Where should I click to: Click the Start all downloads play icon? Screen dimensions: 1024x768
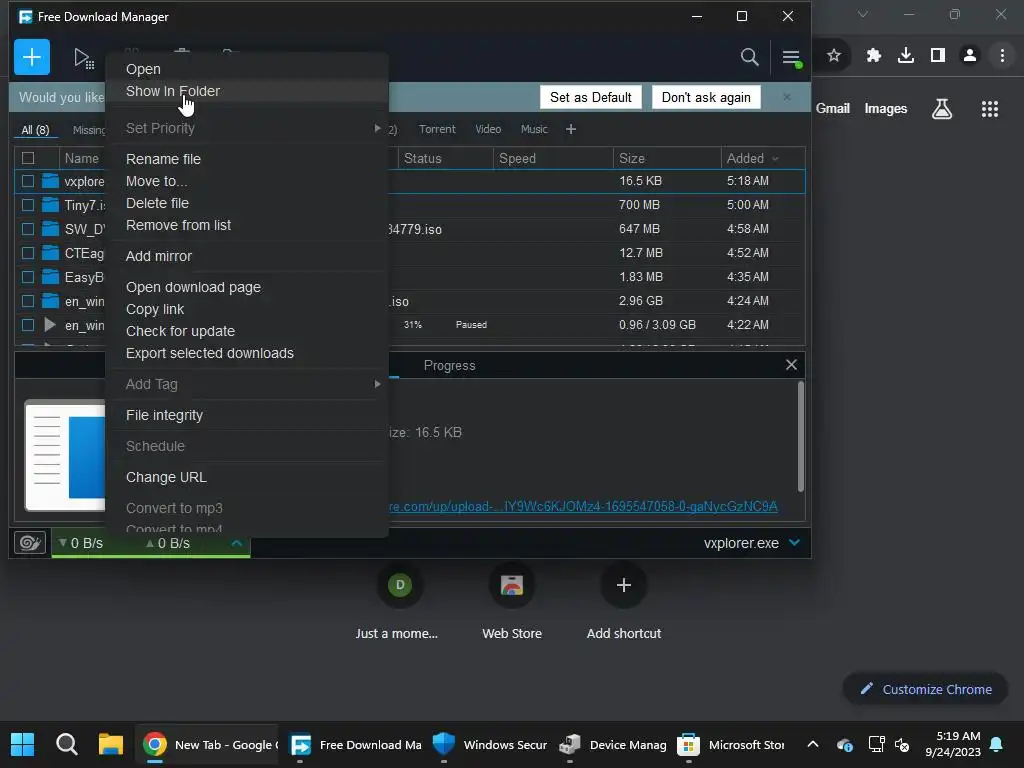(x=83, y=58)
